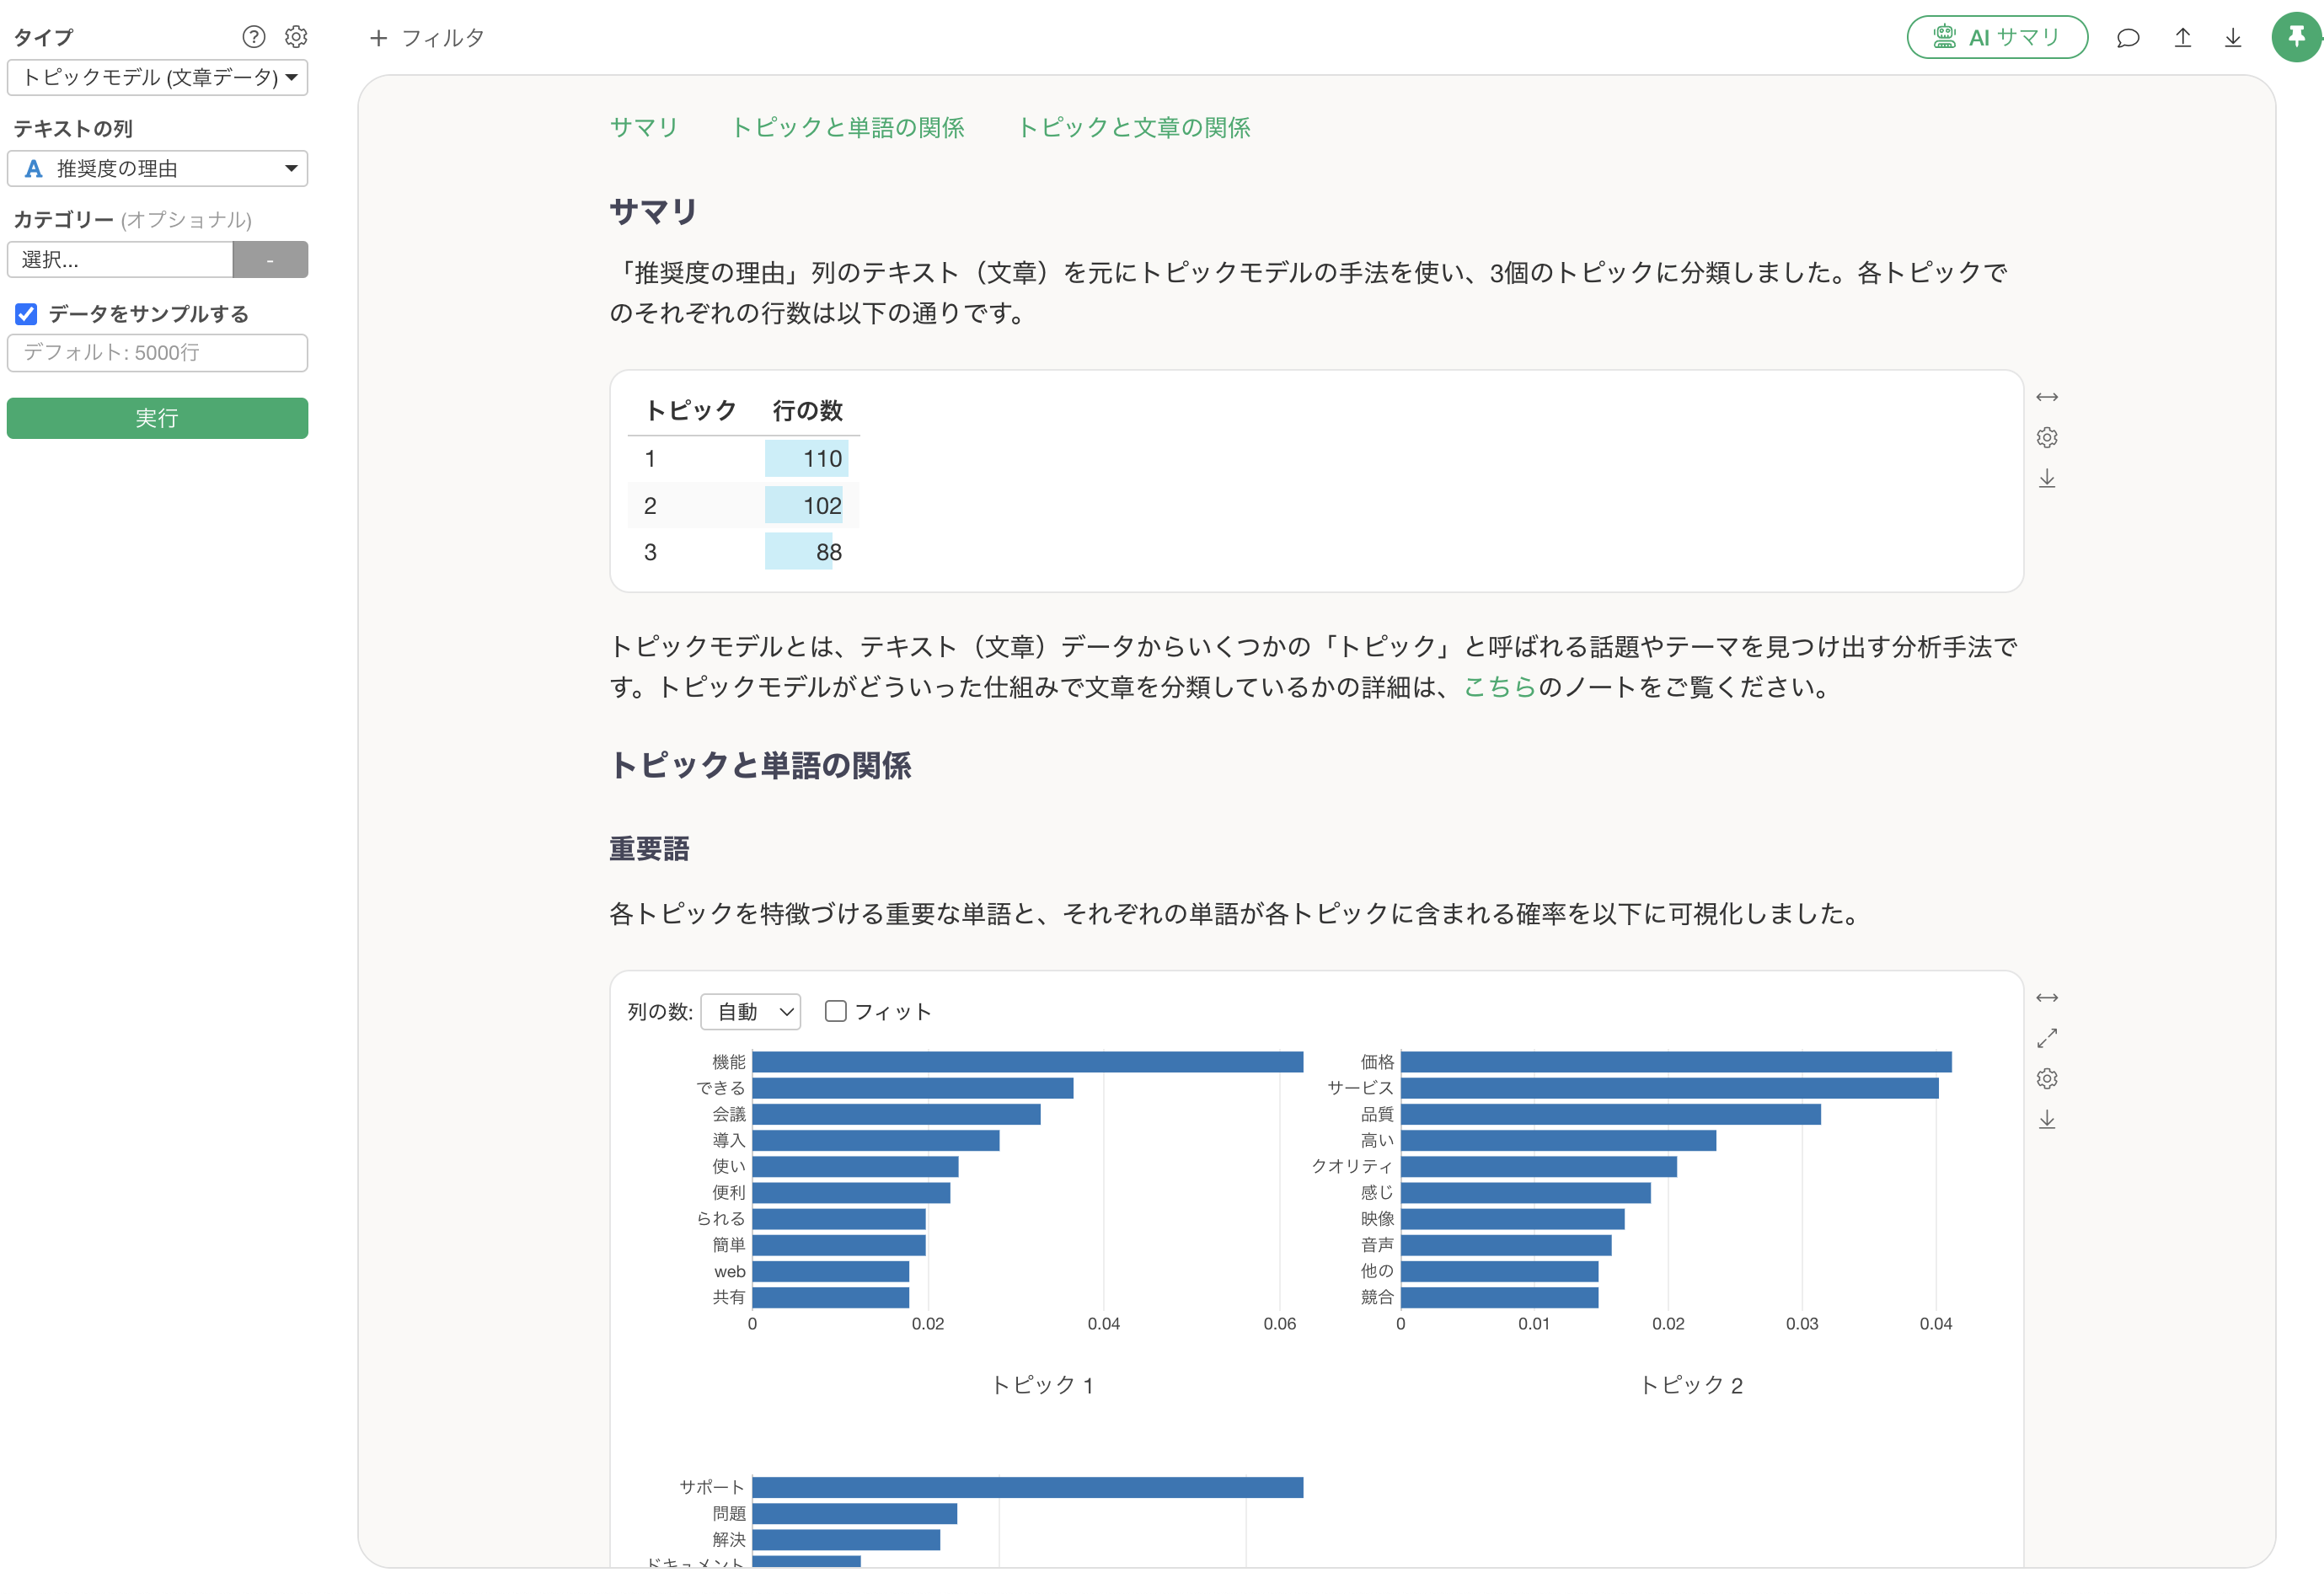
Task: Open the カテゴリー 選択... dropdown
Action: pos(120,260)
